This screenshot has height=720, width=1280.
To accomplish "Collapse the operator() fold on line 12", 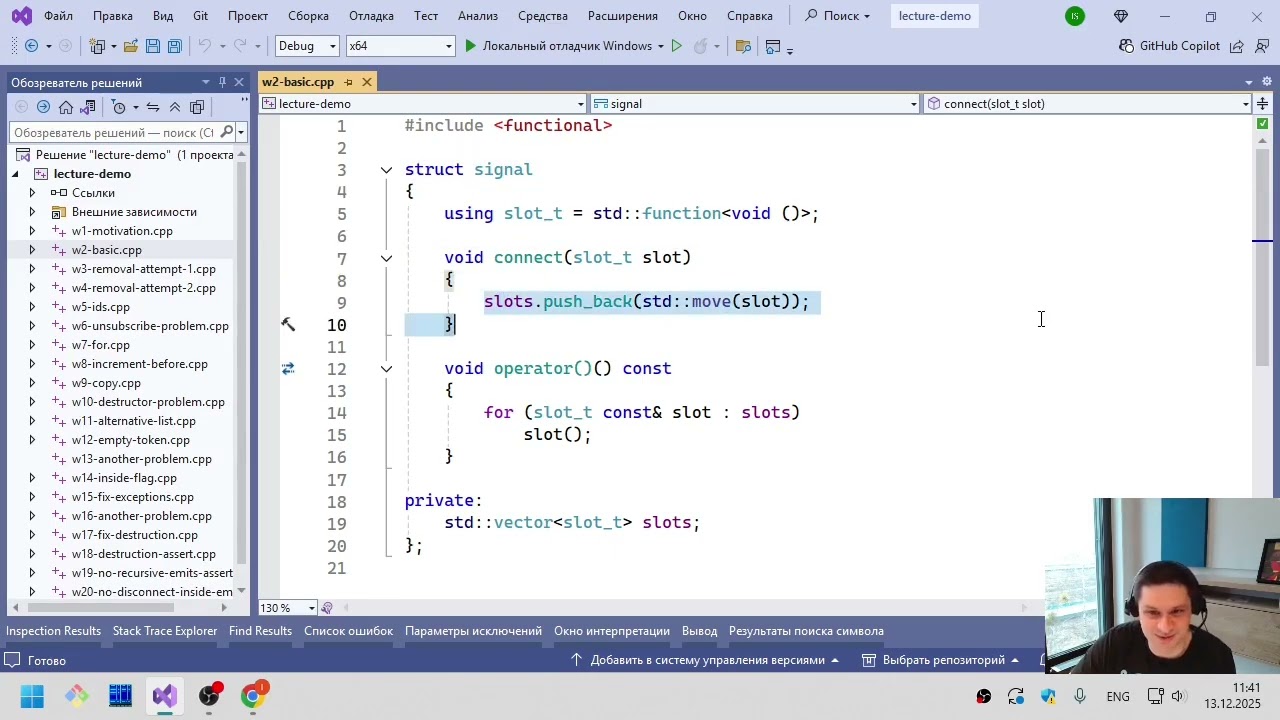I will click(x=386, y=369).
